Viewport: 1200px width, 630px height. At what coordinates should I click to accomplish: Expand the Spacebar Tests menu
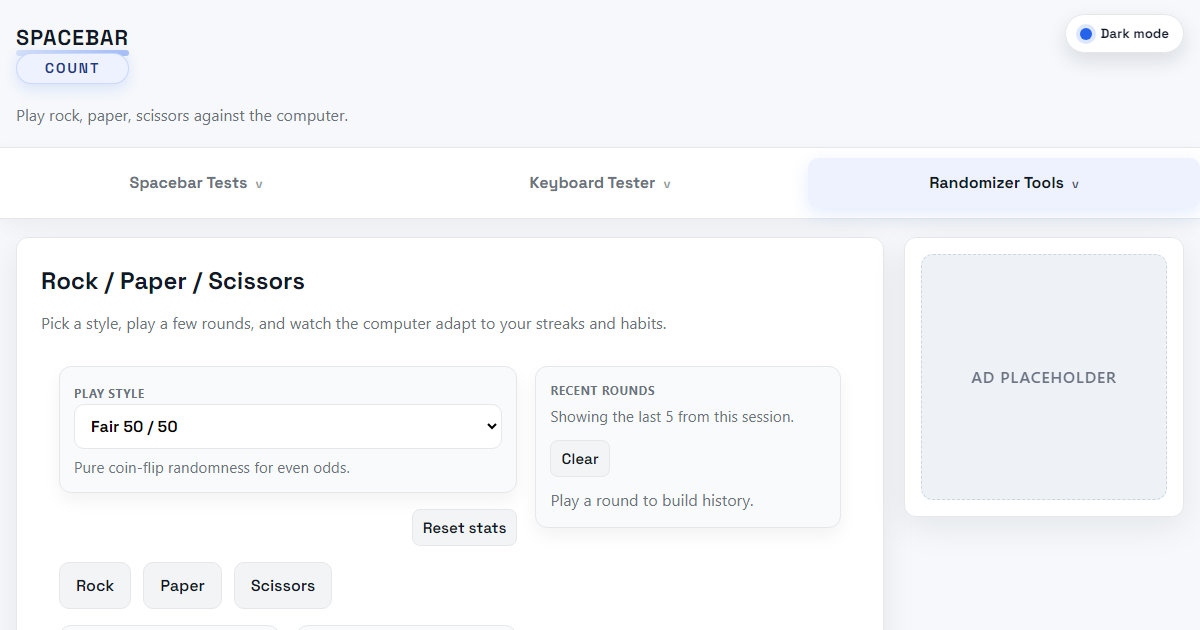point(196,183)
